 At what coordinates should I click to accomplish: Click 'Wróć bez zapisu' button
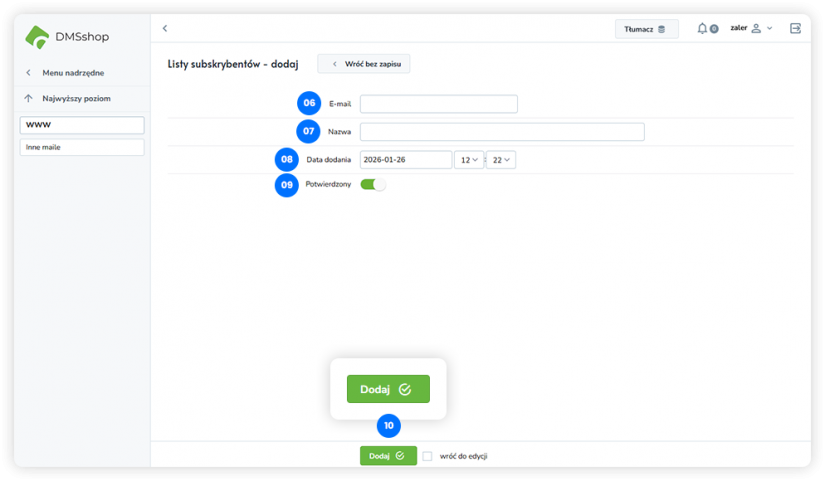(364, 64)
